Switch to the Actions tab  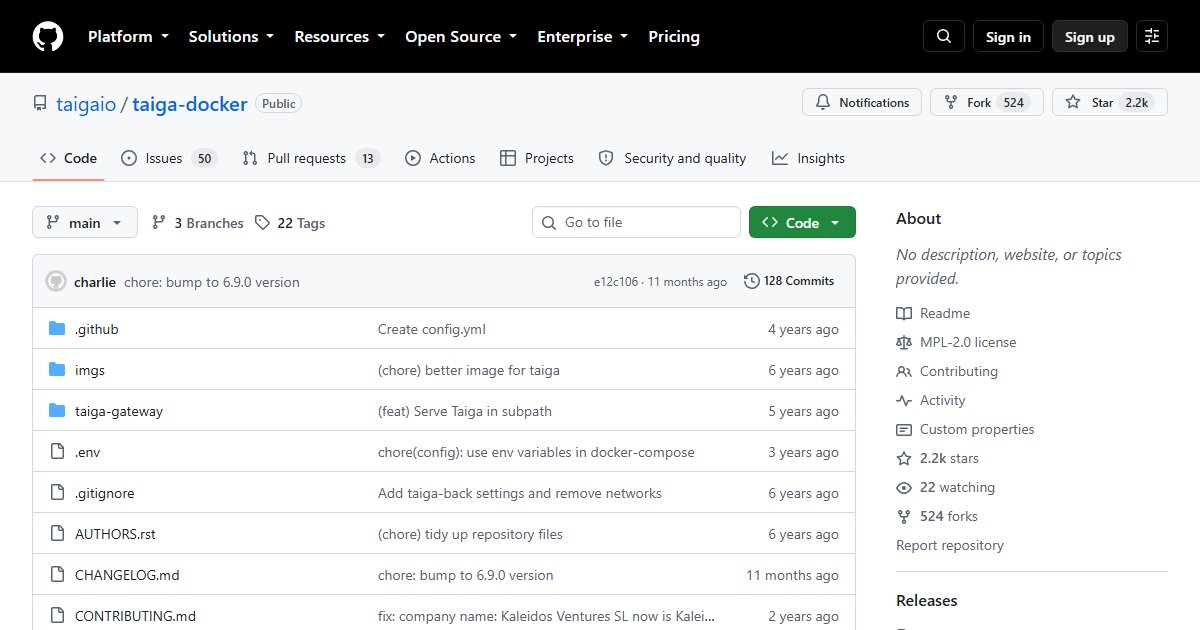pyautogui.click(x=440, y=158)
